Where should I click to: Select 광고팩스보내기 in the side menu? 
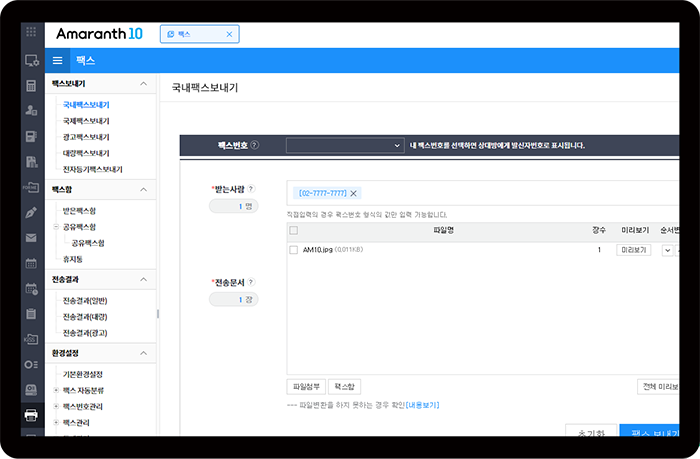(x=86, y=137)
